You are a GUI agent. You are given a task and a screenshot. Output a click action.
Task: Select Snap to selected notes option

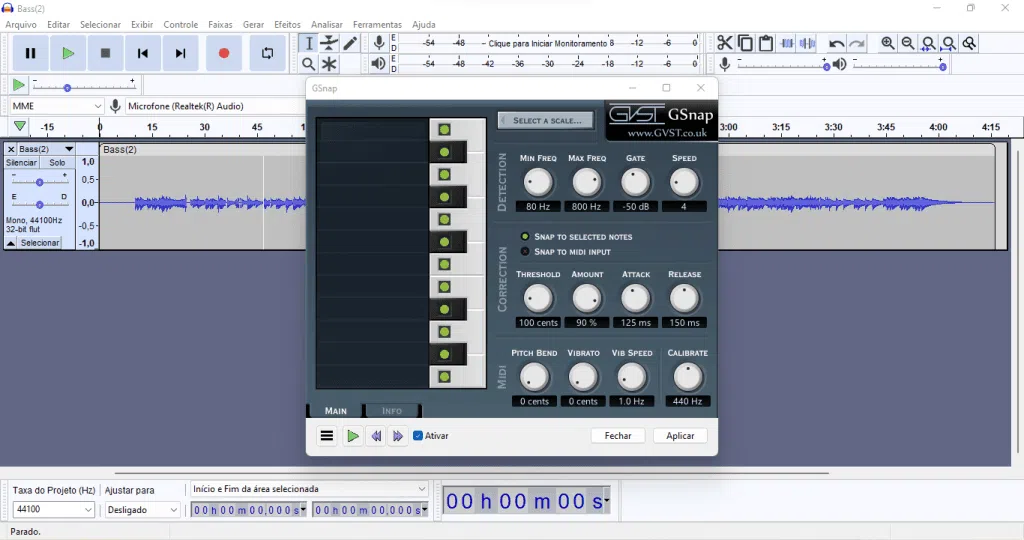pyautogui.click(x=524, y=236)
